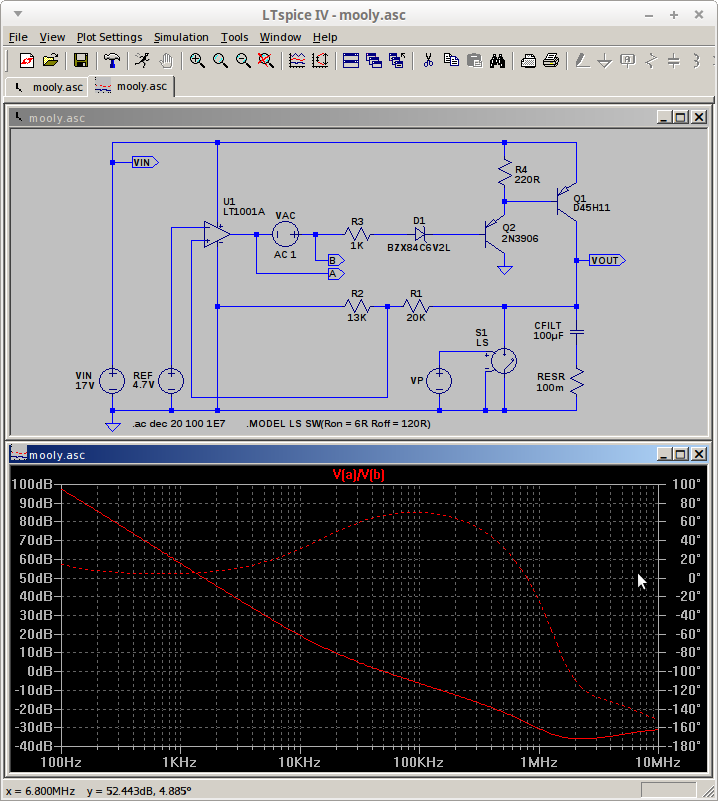Select the Resistor component tool
Screen dimensions: 718x801
pos(651,61)
